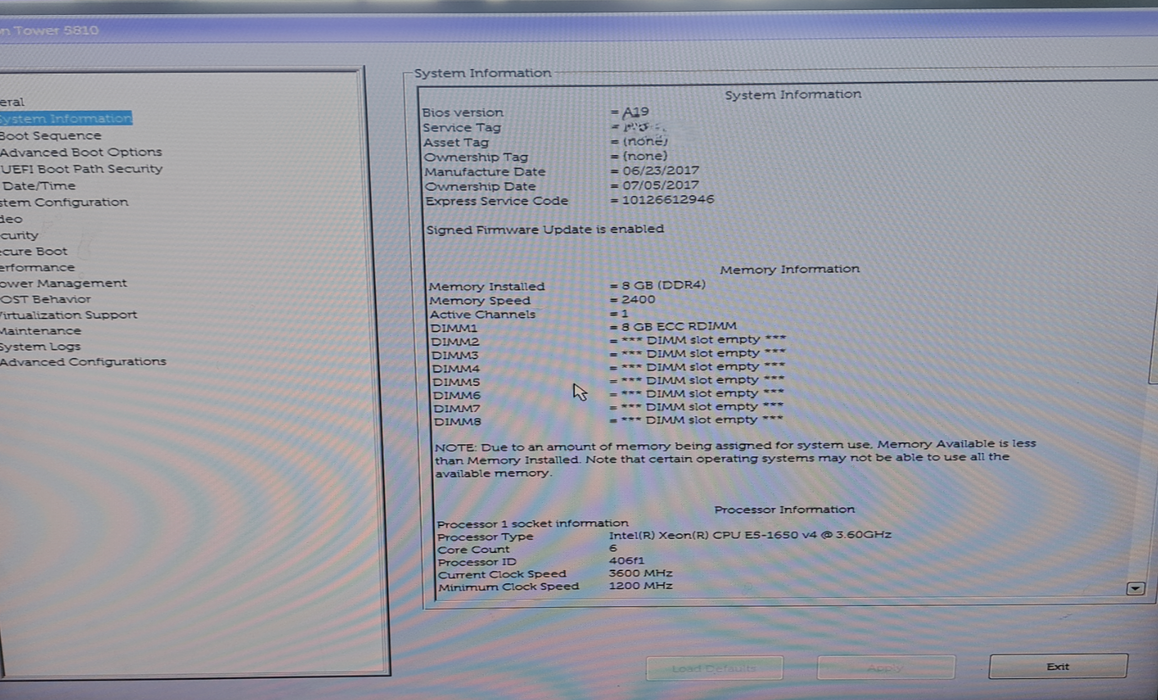
Task: Expand System Configuration category
Action: 64,202
